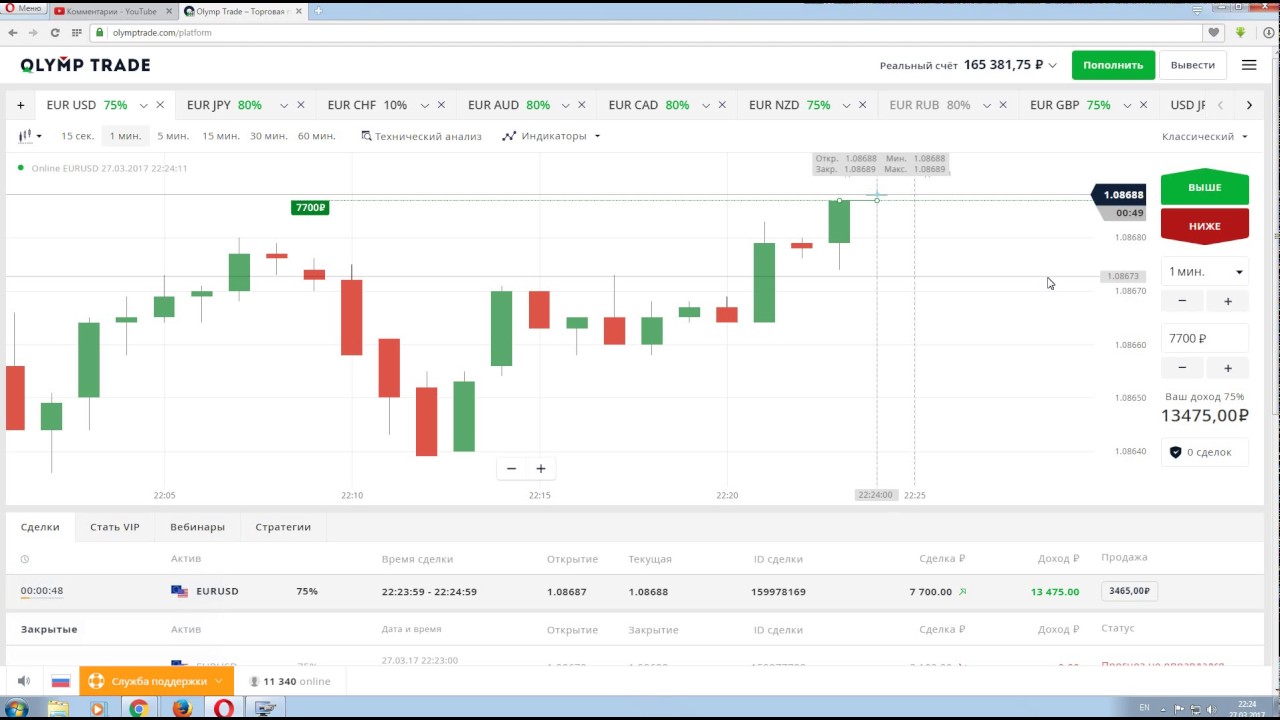Click the Olymp Trade logo

click(85, 65)
